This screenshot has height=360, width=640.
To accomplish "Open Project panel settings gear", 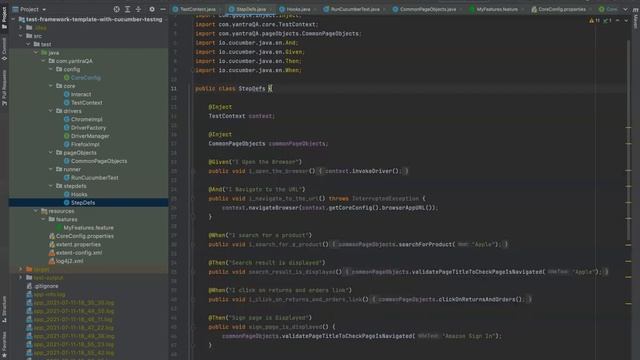I will click(152, 9).
